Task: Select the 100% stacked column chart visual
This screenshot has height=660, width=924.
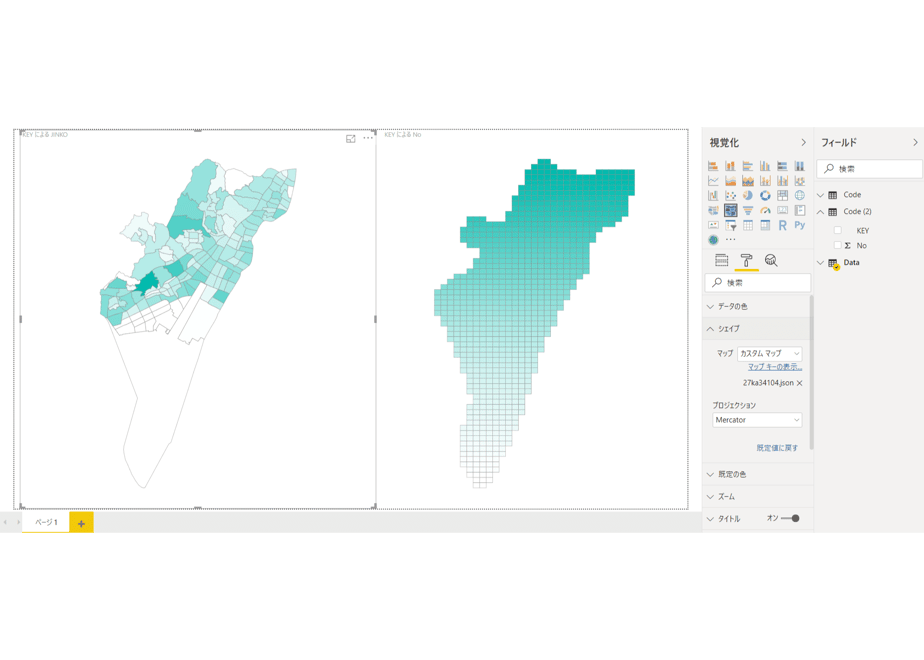Action: [x=800, y=166]
